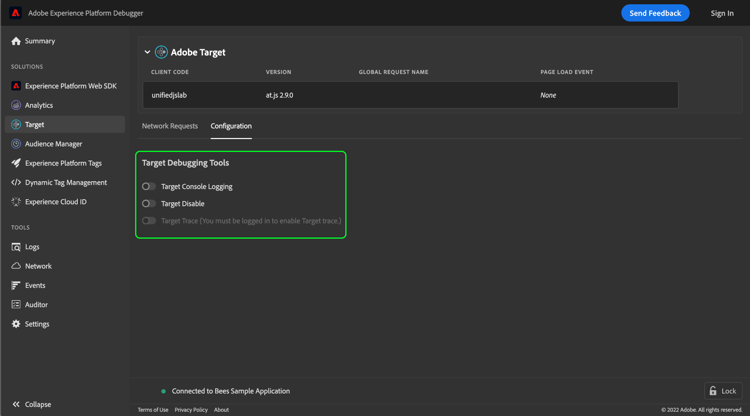Viewport: 750px width, 416px height.
Task: Toggle Target Console Logging switch
Action: (149, 186)
